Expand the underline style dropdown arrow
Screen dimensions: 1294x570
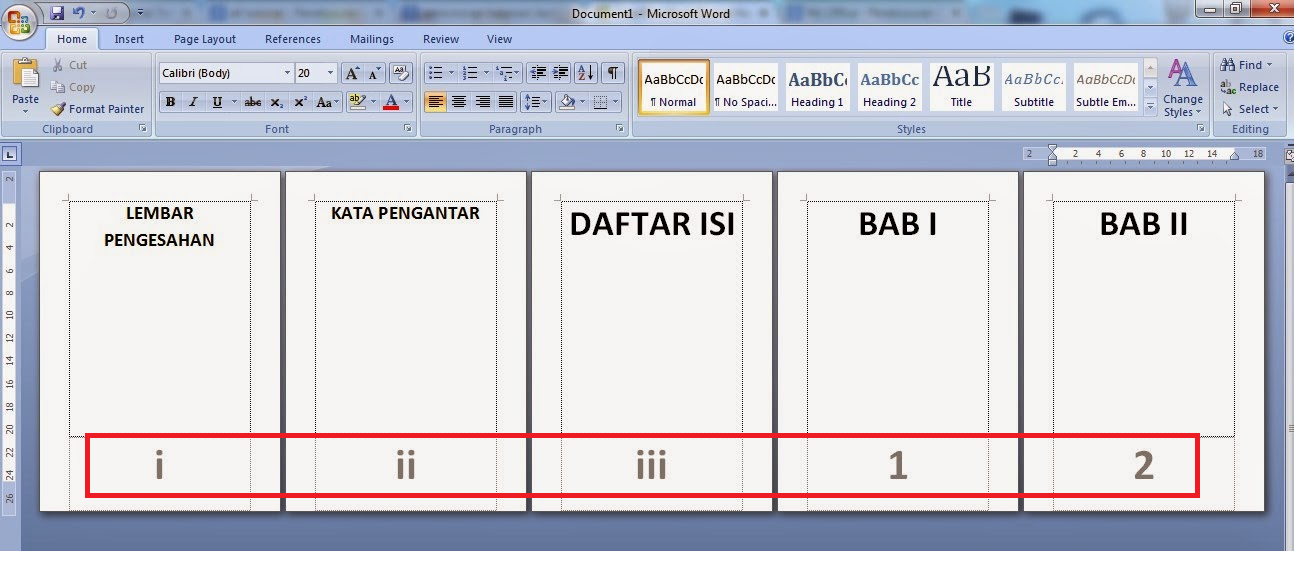[x=234, y=102]
